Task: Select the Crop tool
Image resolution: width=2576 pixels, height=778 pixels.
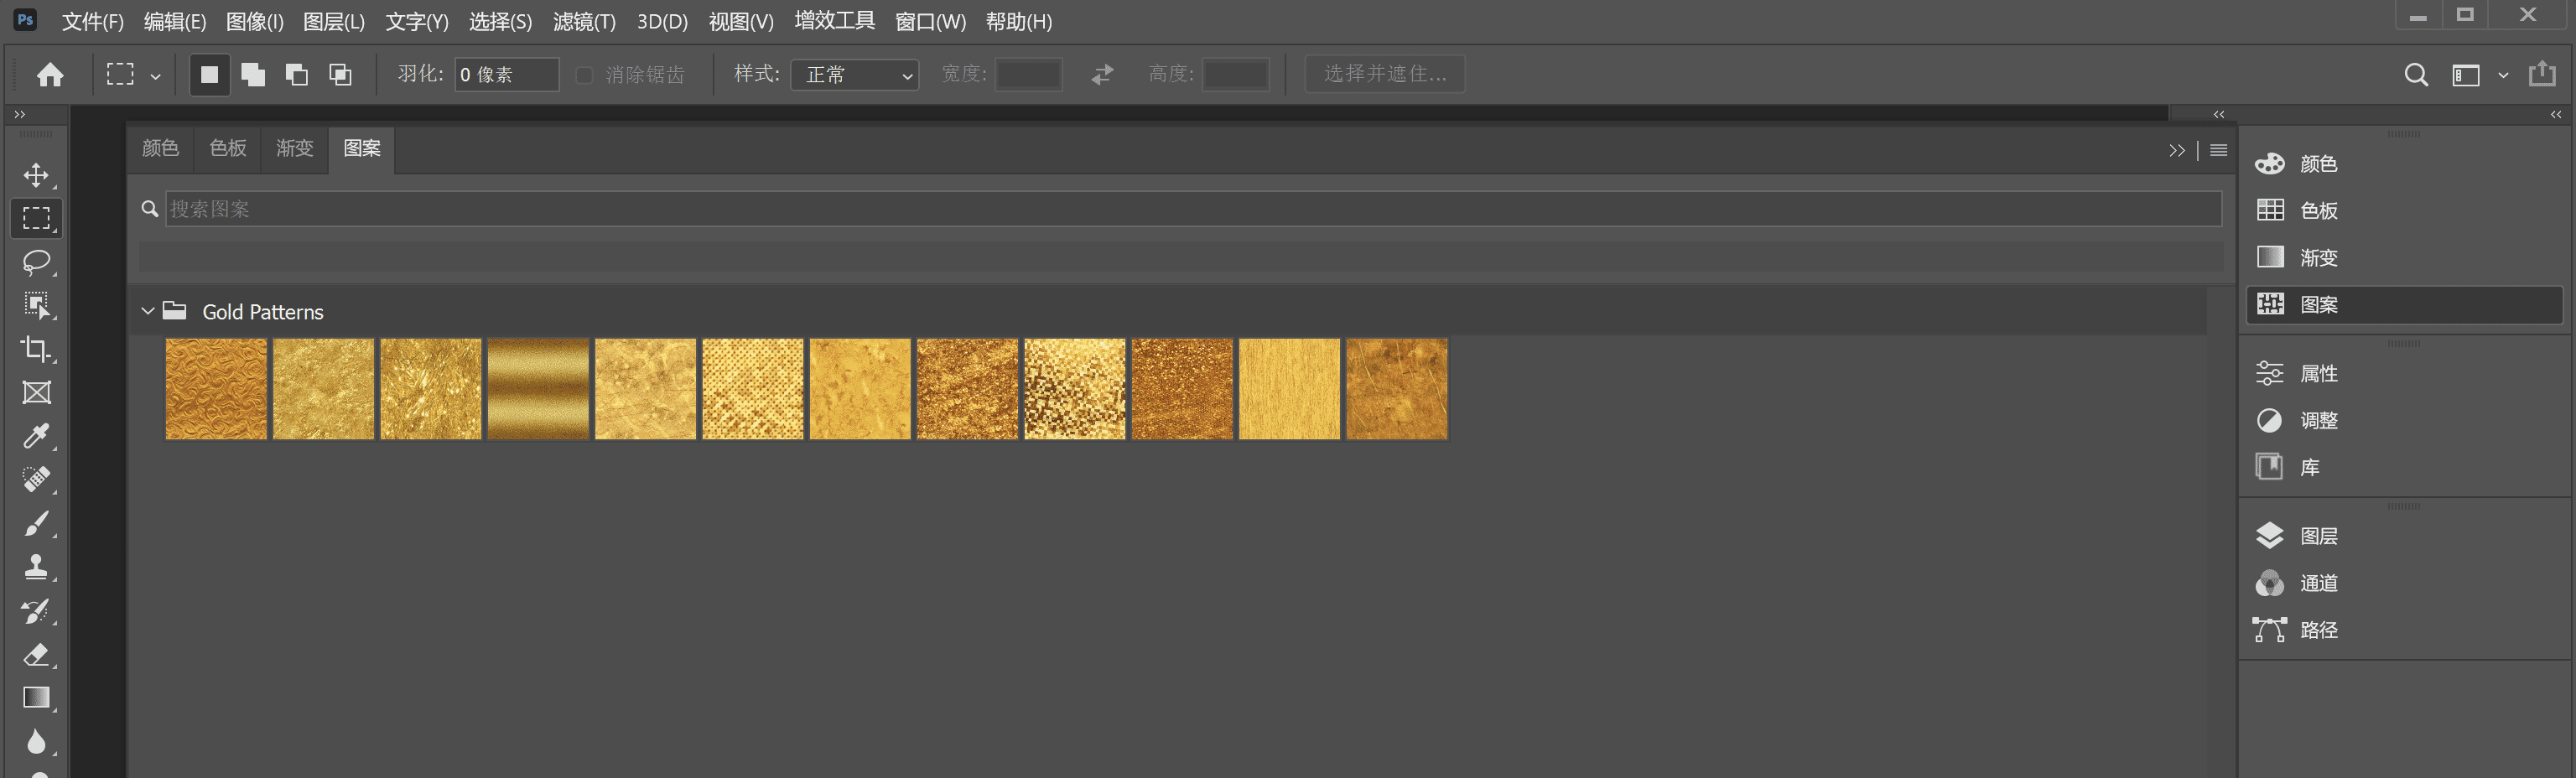Action: [36, 349]
